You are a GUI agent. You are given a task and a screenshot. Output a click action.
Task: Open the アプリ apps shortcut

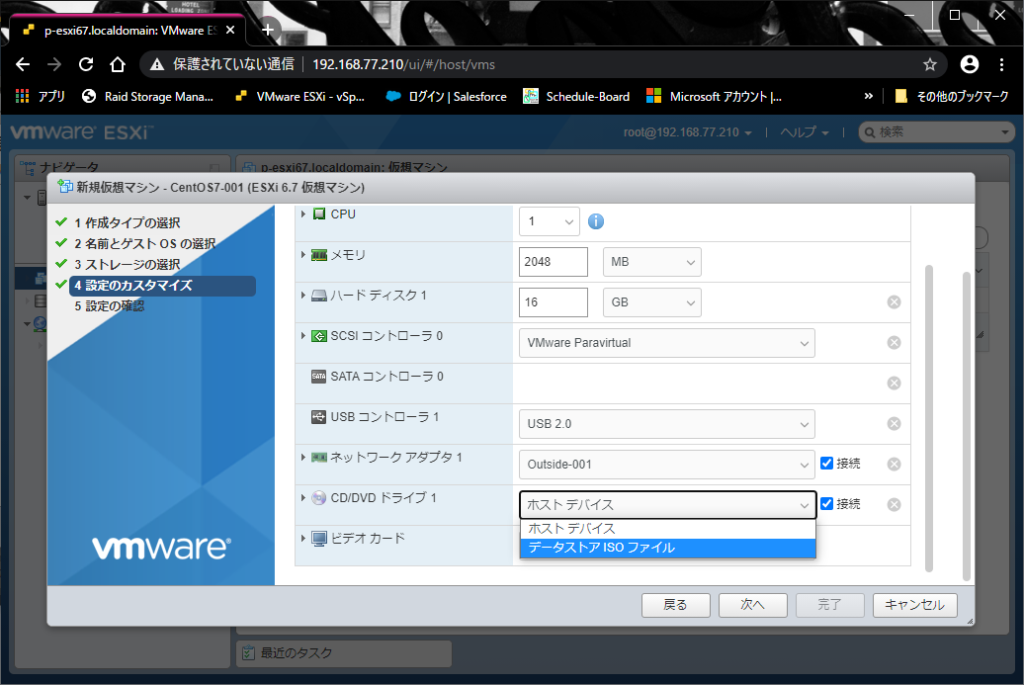[x=40, y=97]
